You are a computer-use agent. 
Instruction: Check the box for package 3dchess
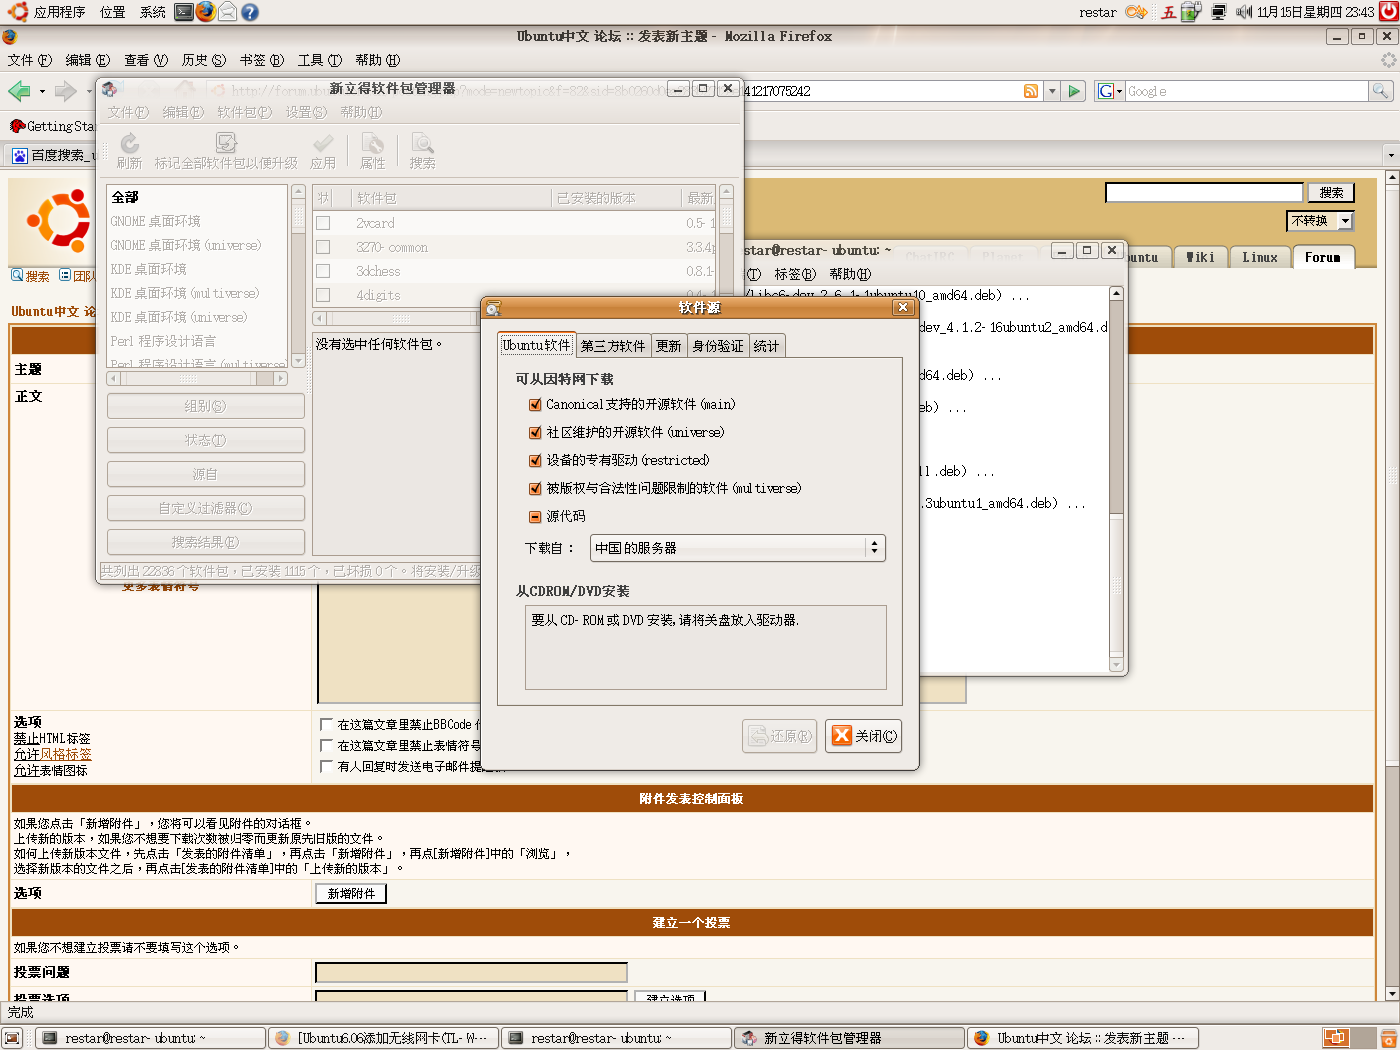323,271
